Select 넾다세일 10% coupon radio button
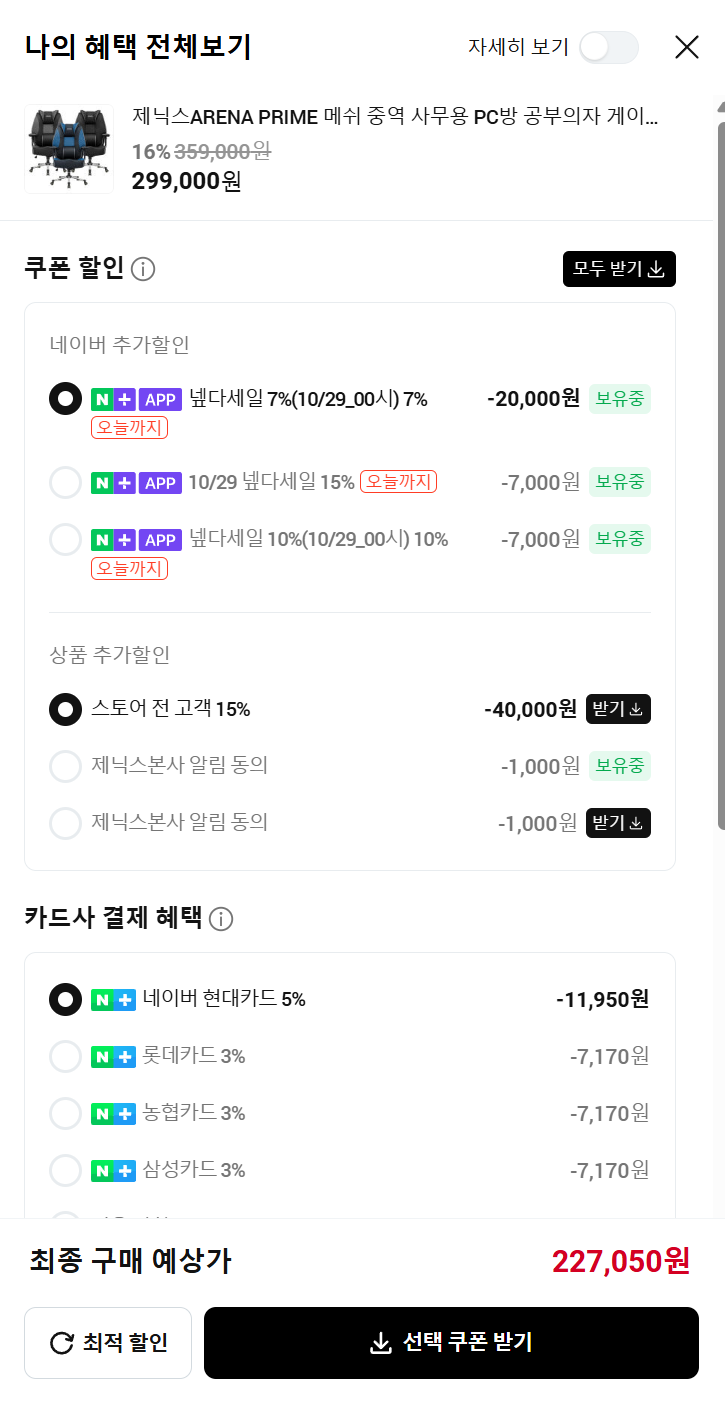This screenshot has width=725, height=1402. tap(65, 539)
